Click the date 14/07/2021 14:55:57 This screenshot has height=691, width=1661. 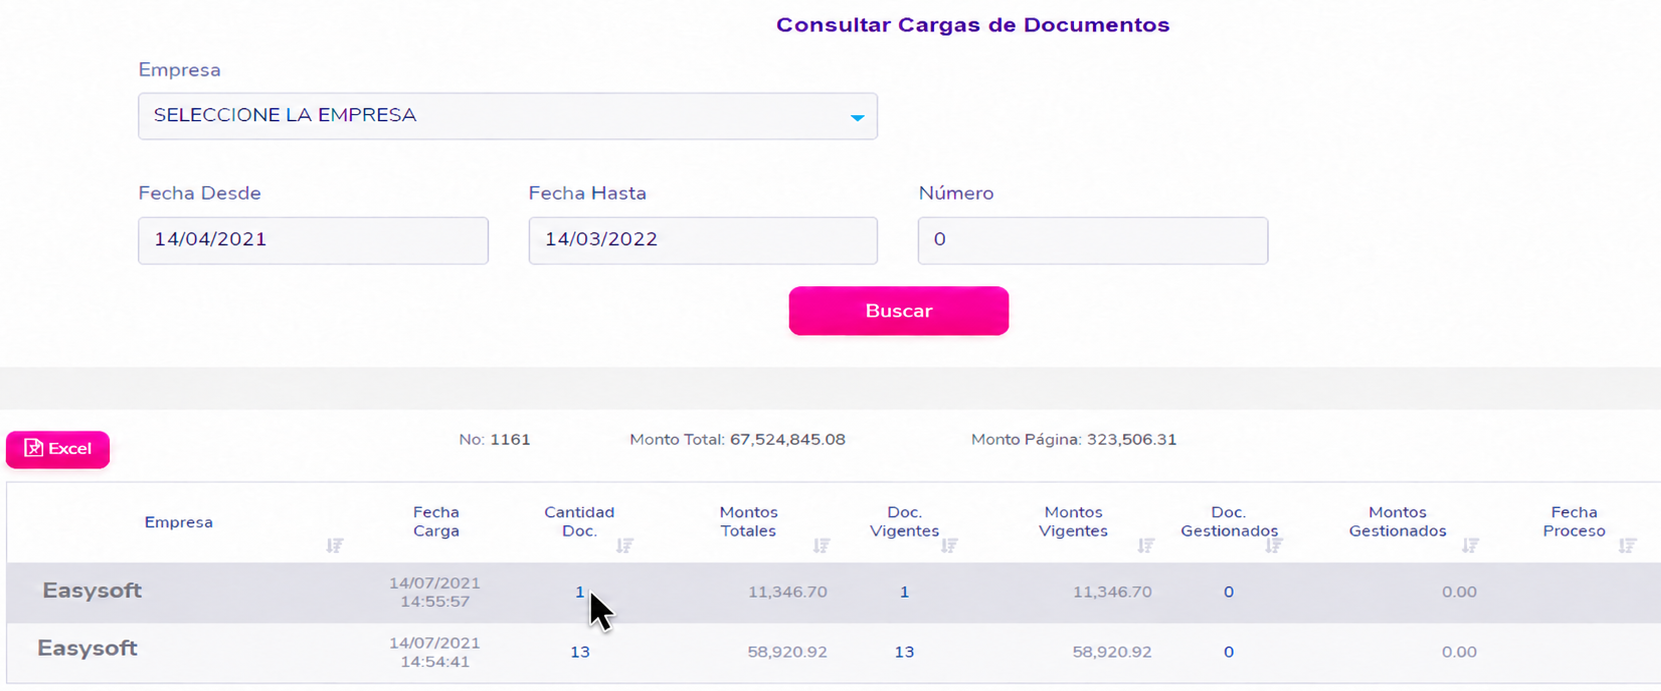(x=435, y=592)
